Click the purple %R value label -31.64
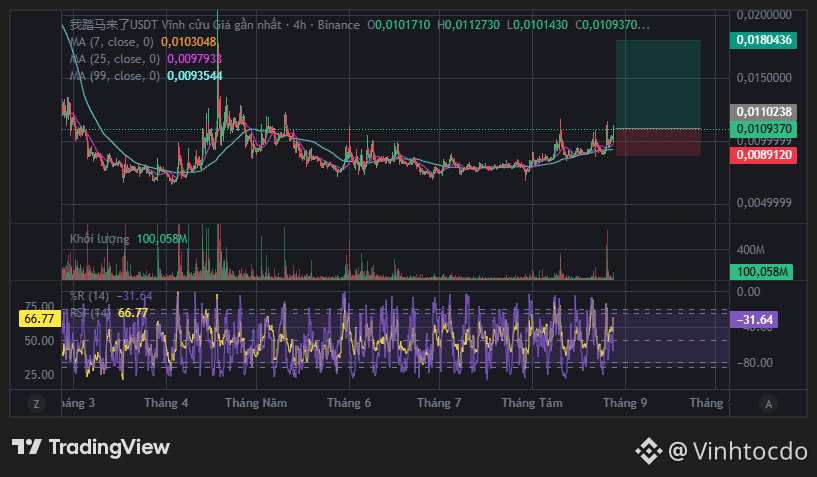The width and height of the screenshot is (817, 477). [754, 320]
